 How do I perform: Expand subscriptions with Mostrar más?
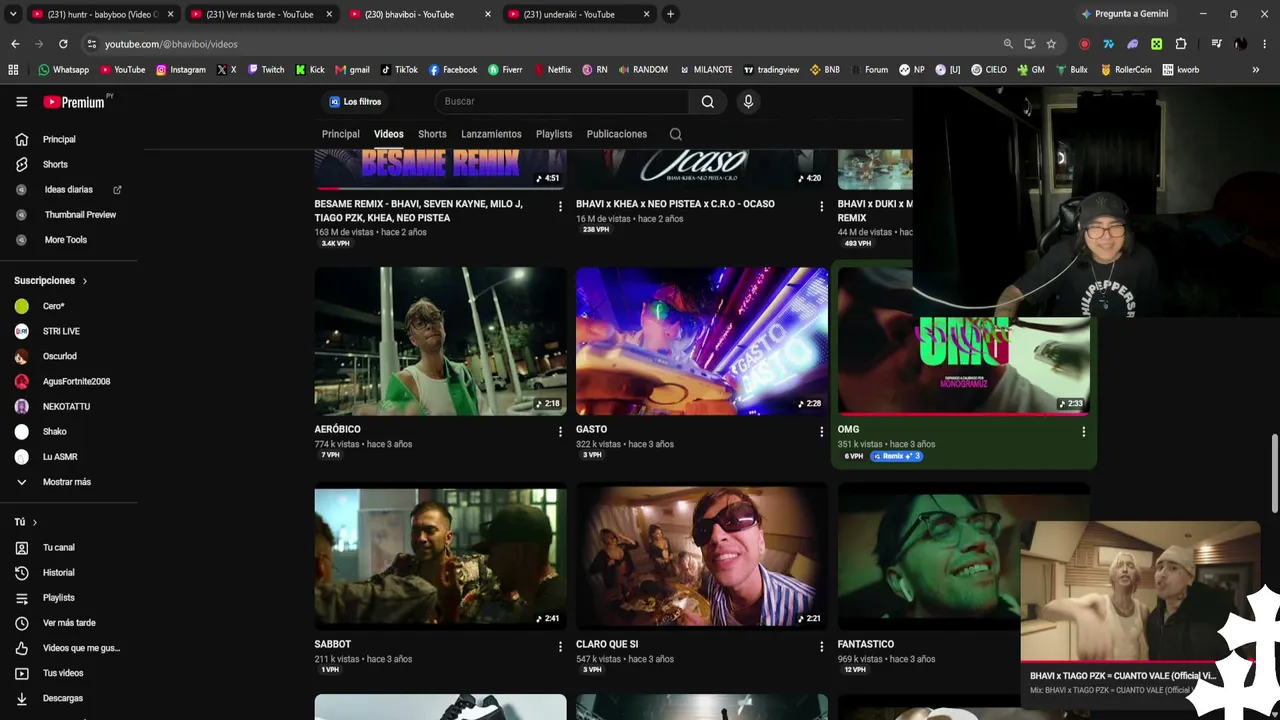coord(66,482)
